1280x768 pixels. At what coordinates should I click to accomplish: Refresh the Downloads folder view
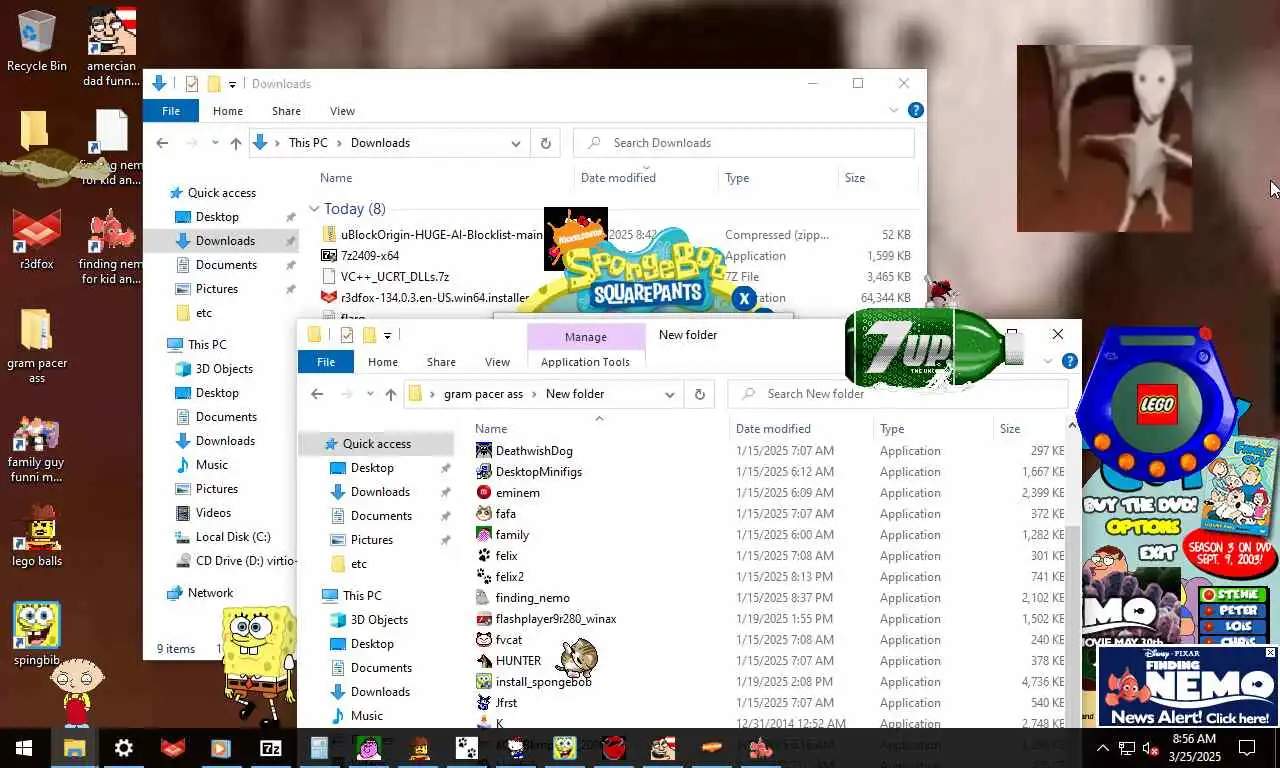point(546,143)
